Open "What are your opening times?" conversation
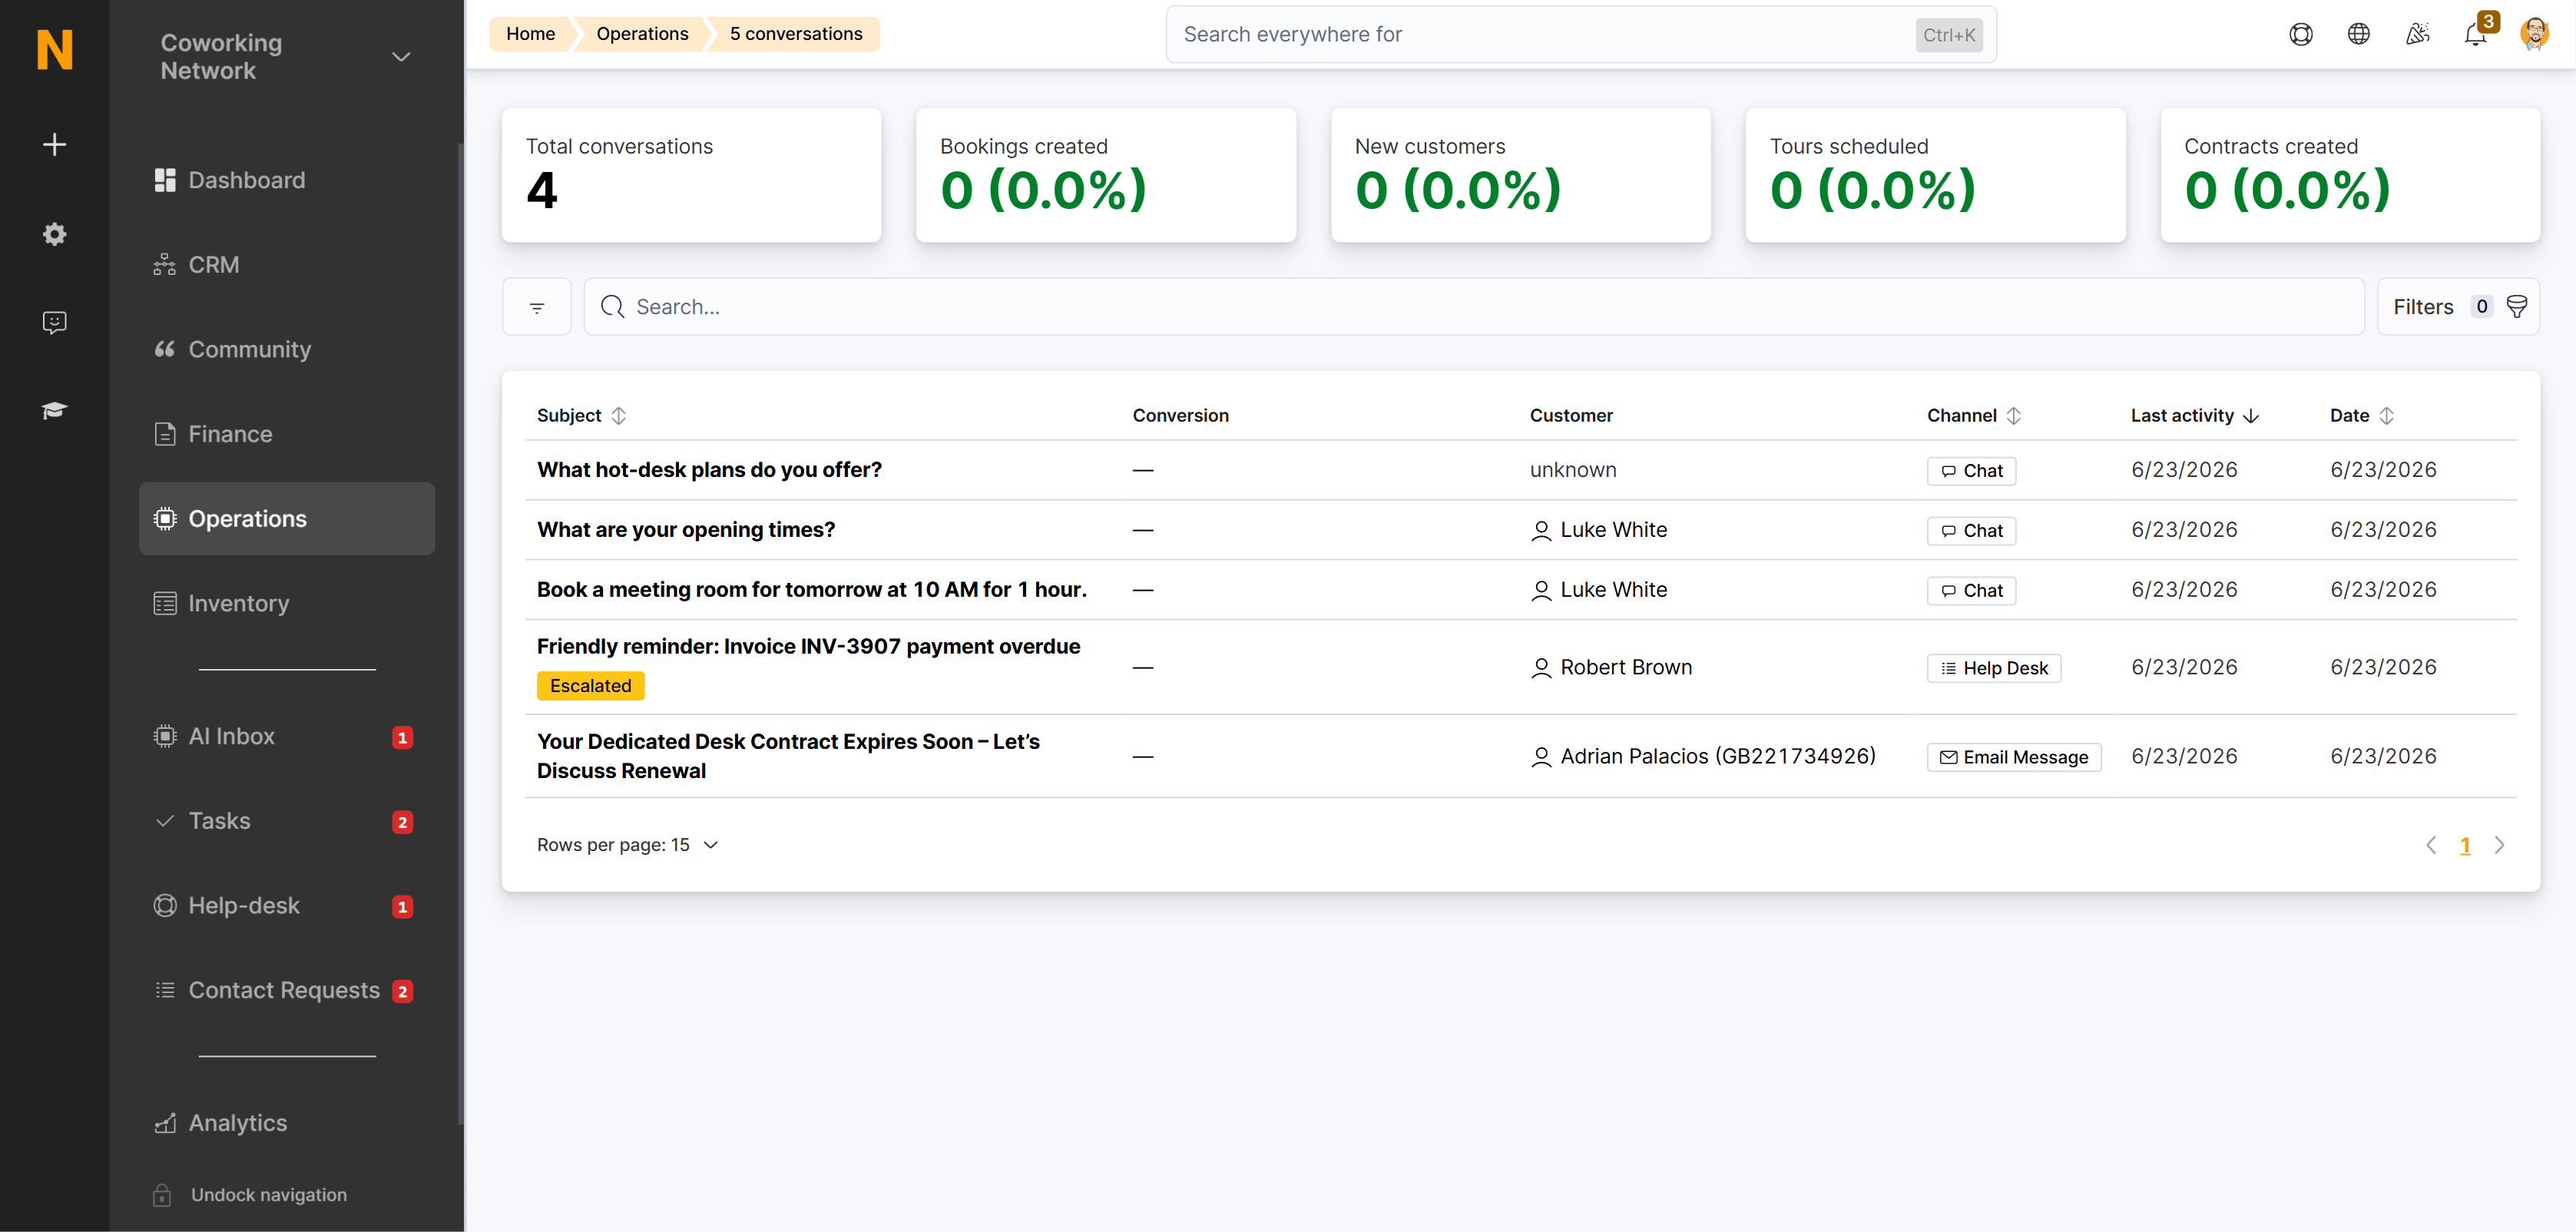The image size is (2576, 1232). click(x=686, y=530)
